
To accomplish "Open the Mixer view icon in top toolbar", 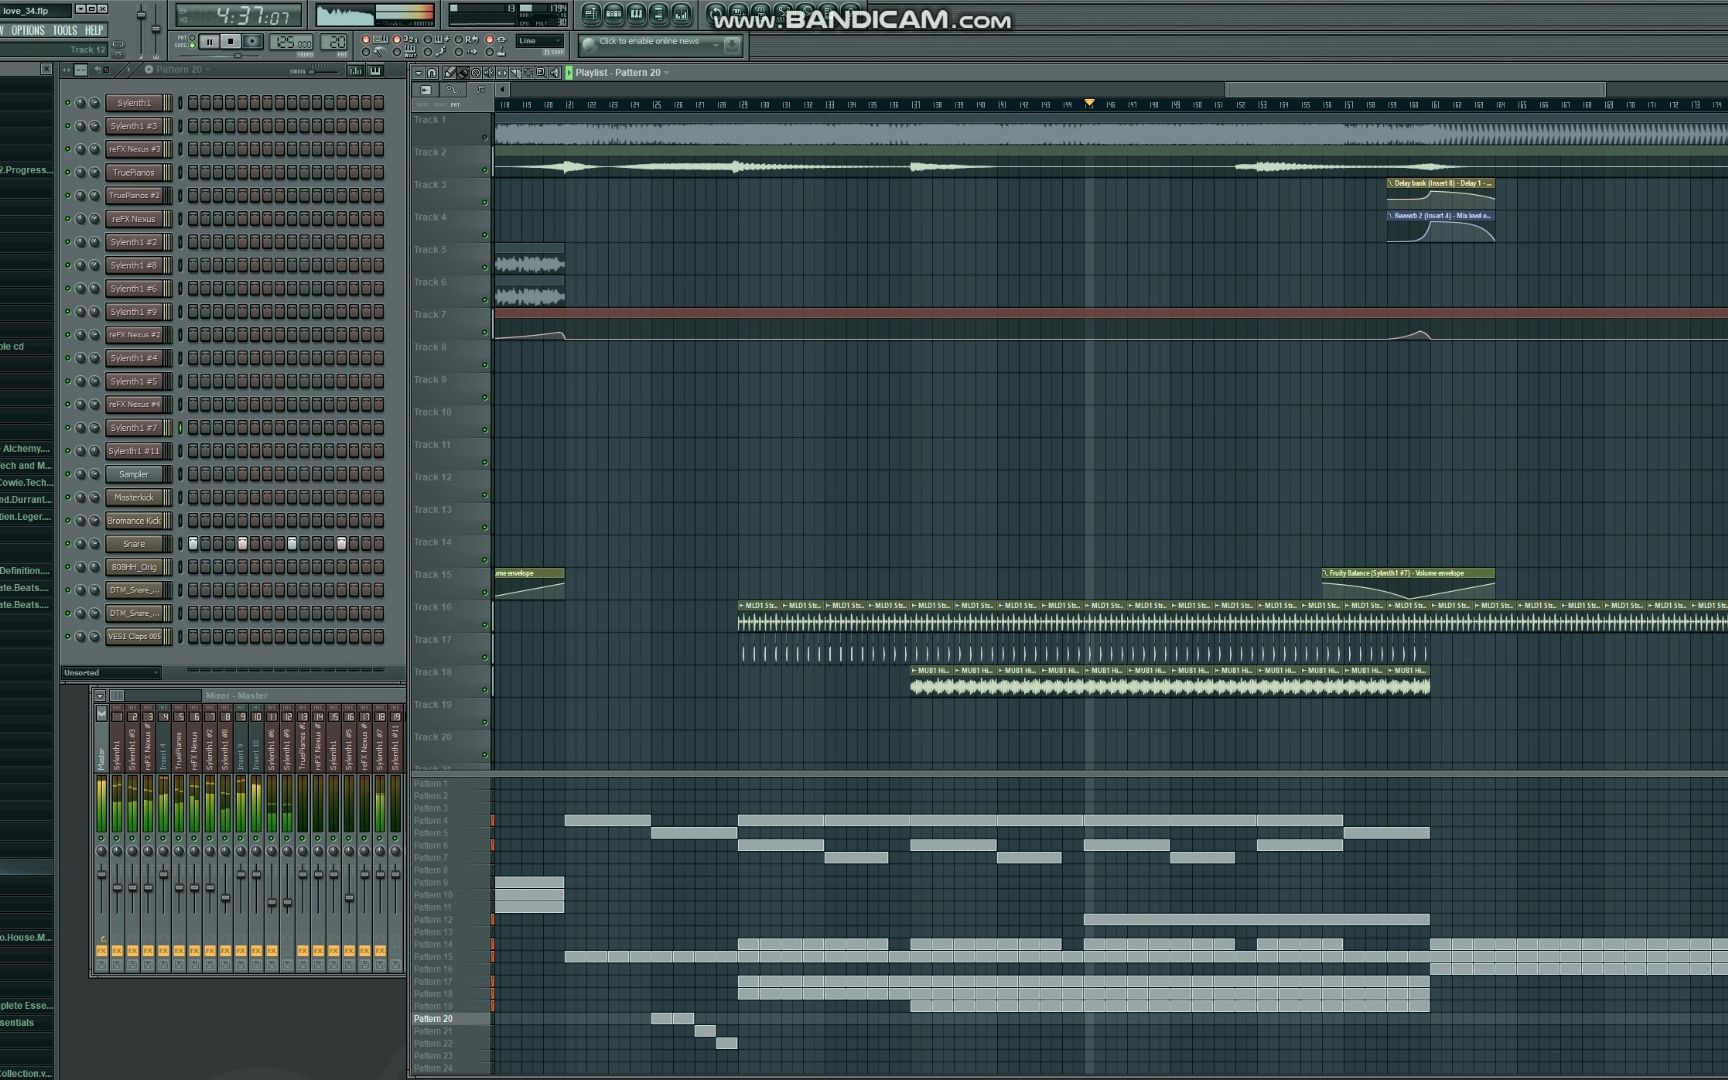I will [x=681, y=14].
